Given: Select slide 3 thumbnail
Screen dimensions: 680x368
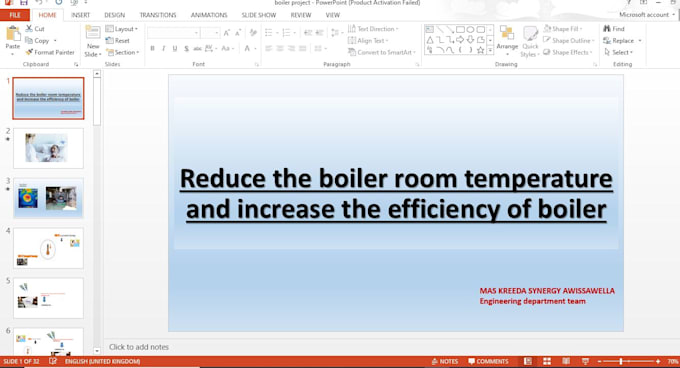Looking at the screenshot, I should [x=48, y=198].
